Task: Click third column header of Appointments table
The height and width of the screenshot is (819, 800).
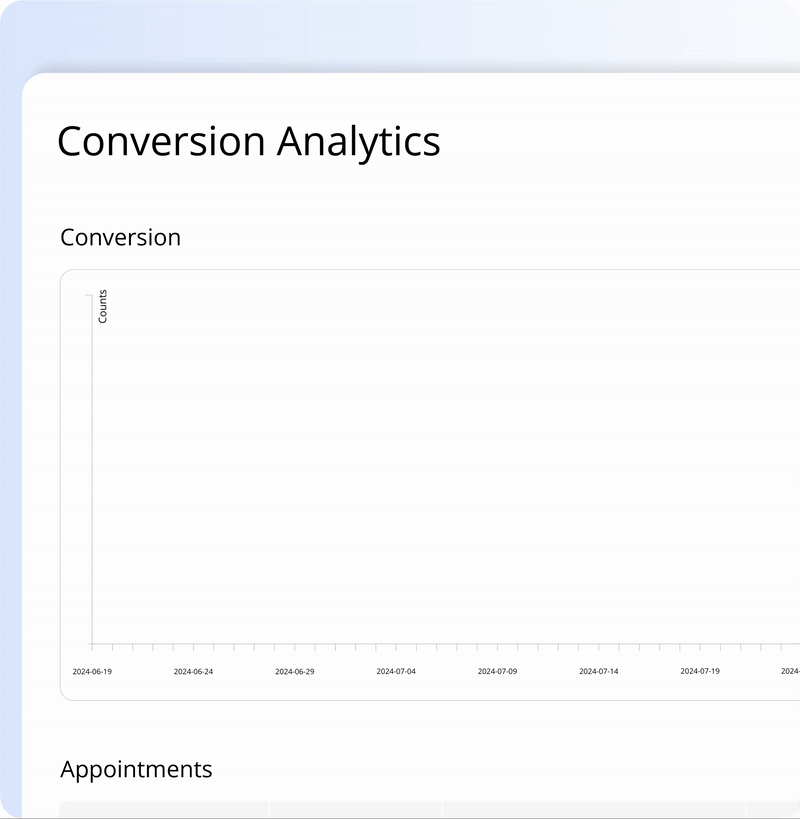Action: [593, 810]
